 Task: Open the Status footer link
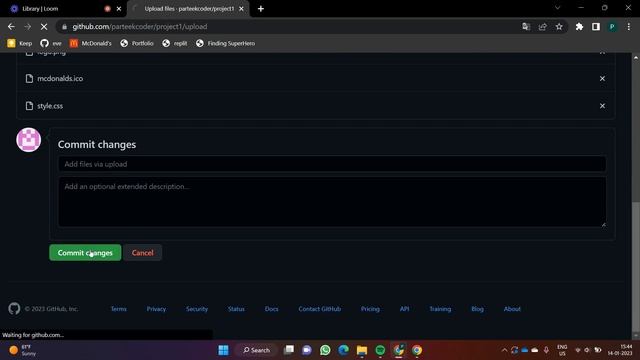click(236, 309)
